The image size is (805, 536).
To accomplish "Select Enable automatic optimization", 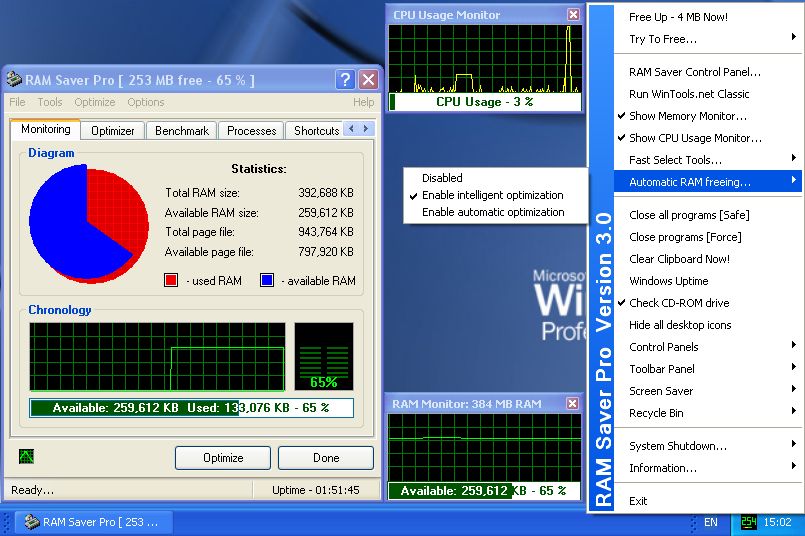I will click(492, 212).
